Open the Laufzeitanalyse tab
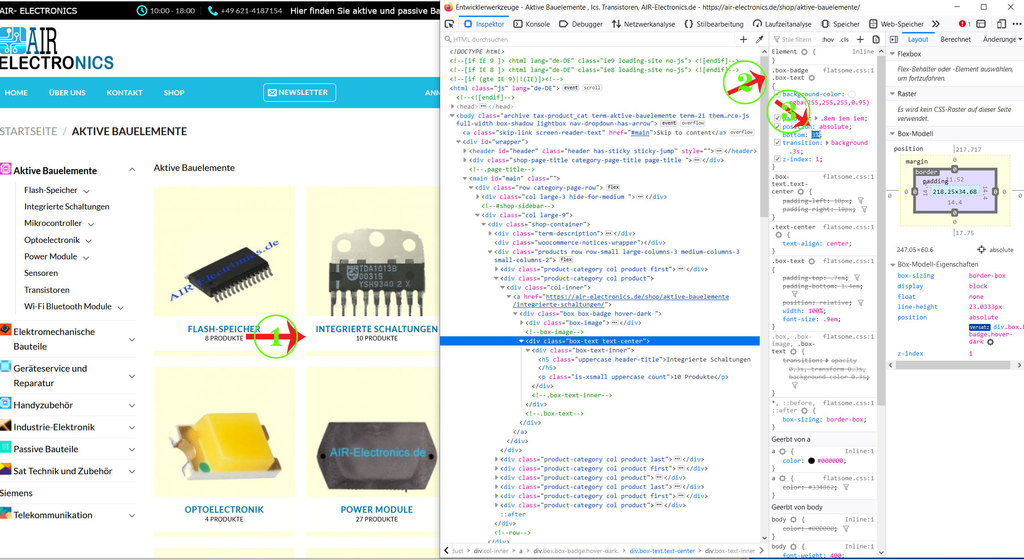The image size is (1024, 559). pyautogui.click(x=782, y=24)
